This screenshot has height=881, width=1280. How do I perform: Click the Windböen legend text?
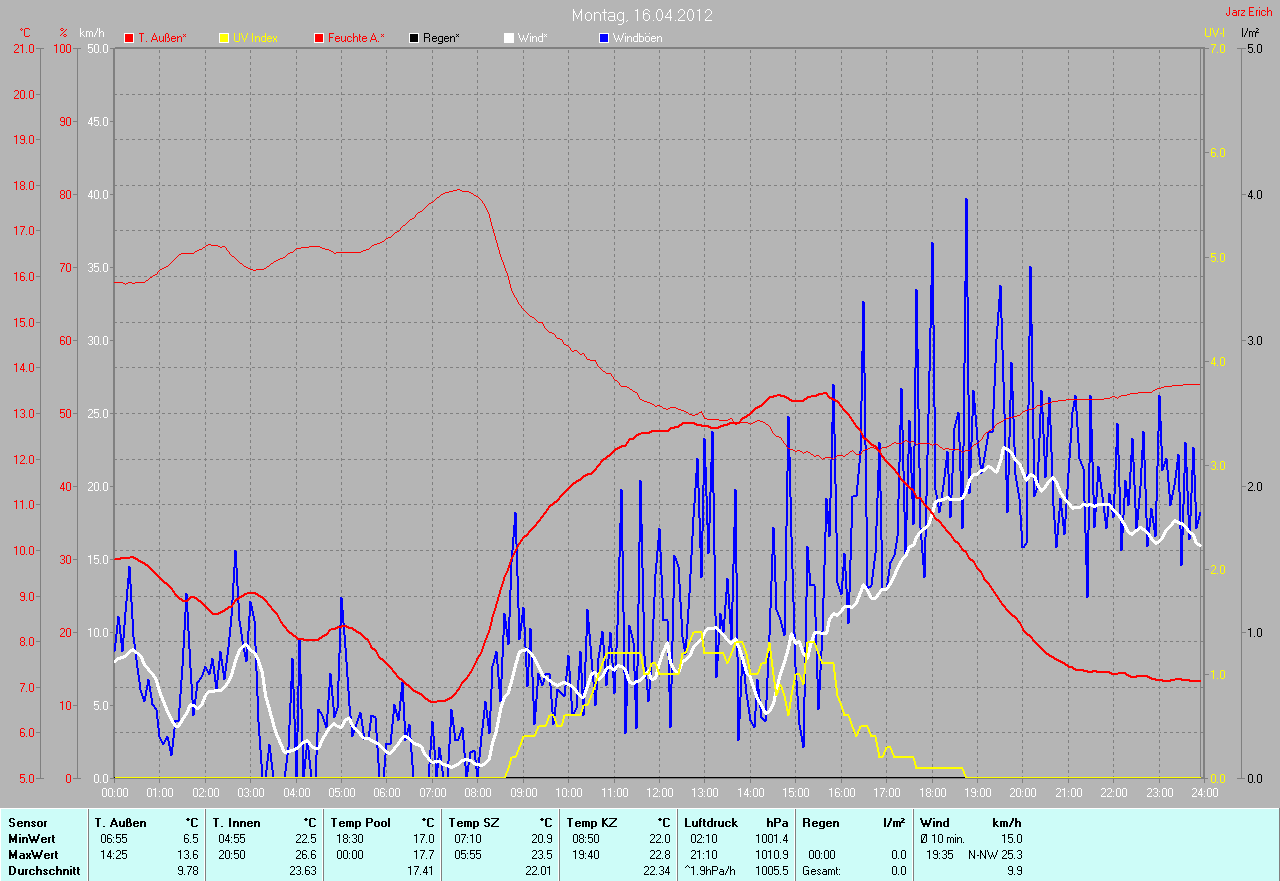(x=637, y=38)
